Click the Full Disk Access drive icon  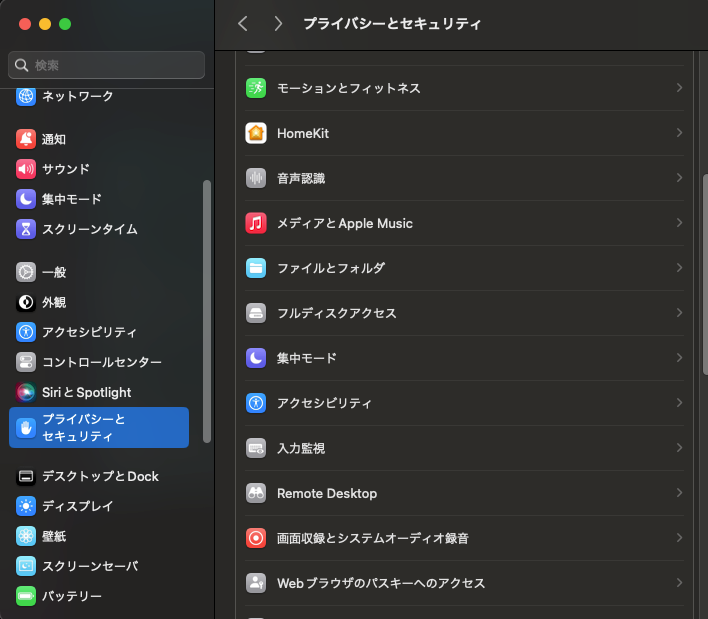(x=256, y=313)
